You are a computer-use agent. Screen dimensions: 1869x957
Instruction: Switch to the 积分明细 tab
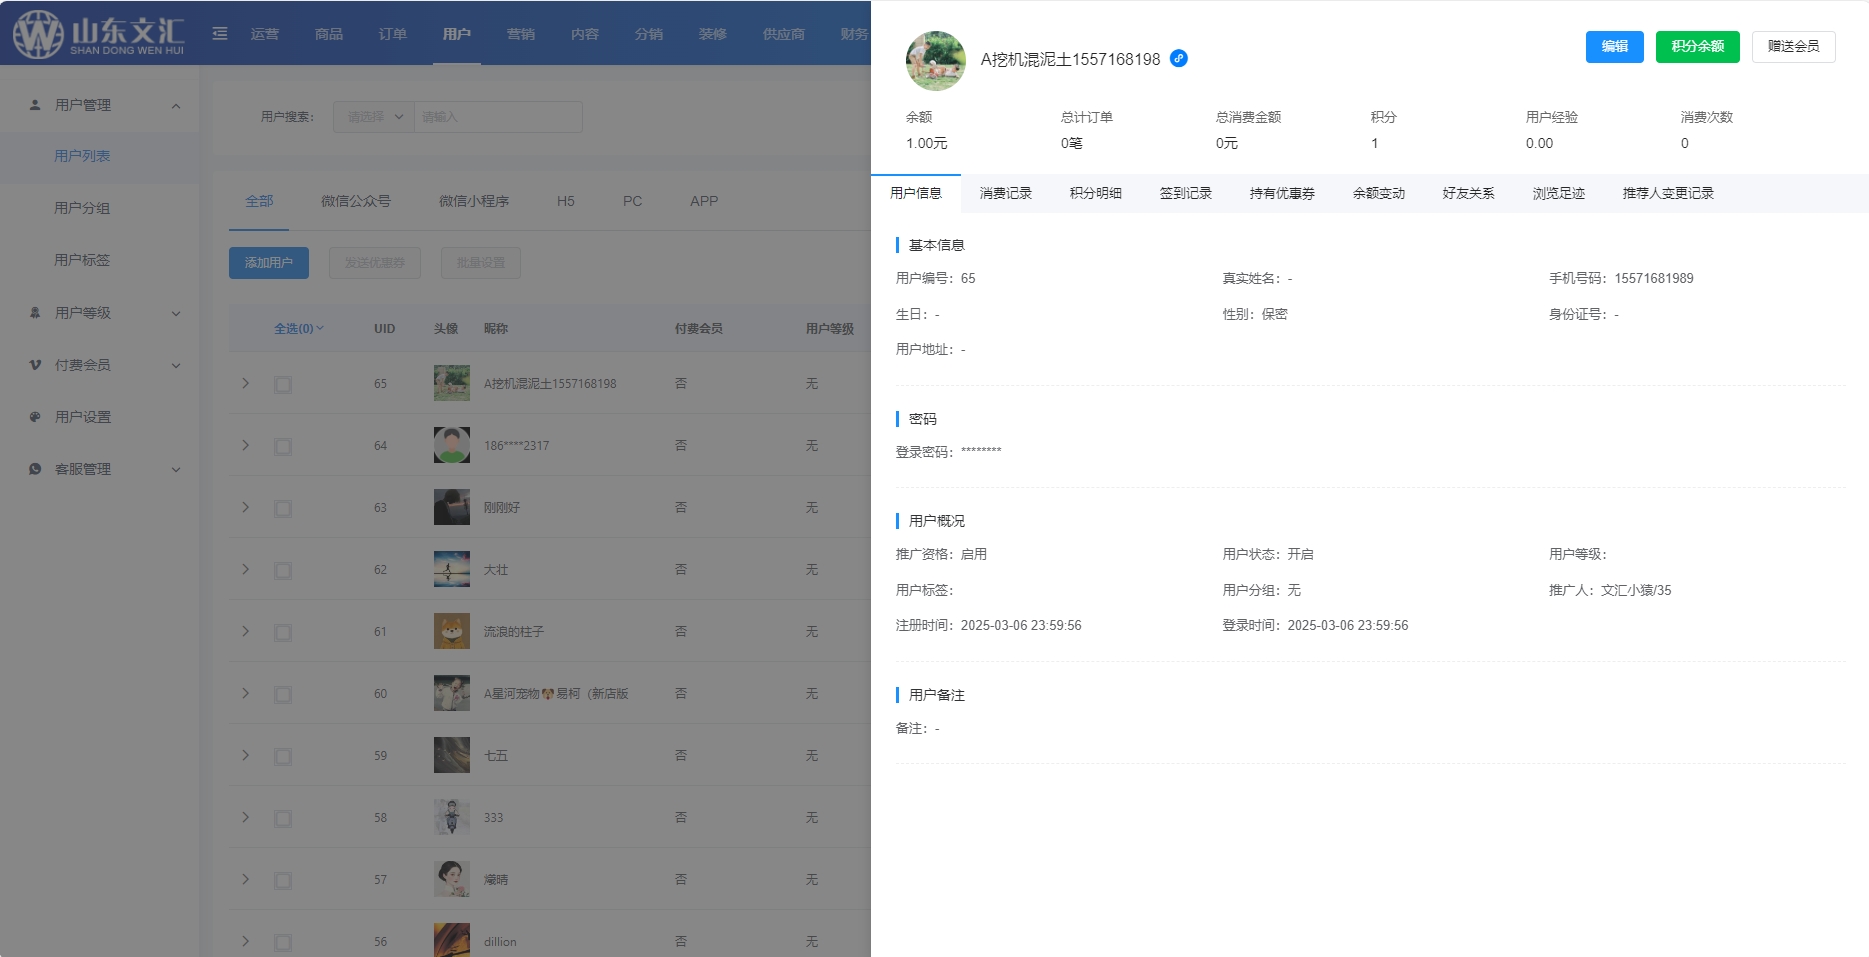tap(1095, 193)
